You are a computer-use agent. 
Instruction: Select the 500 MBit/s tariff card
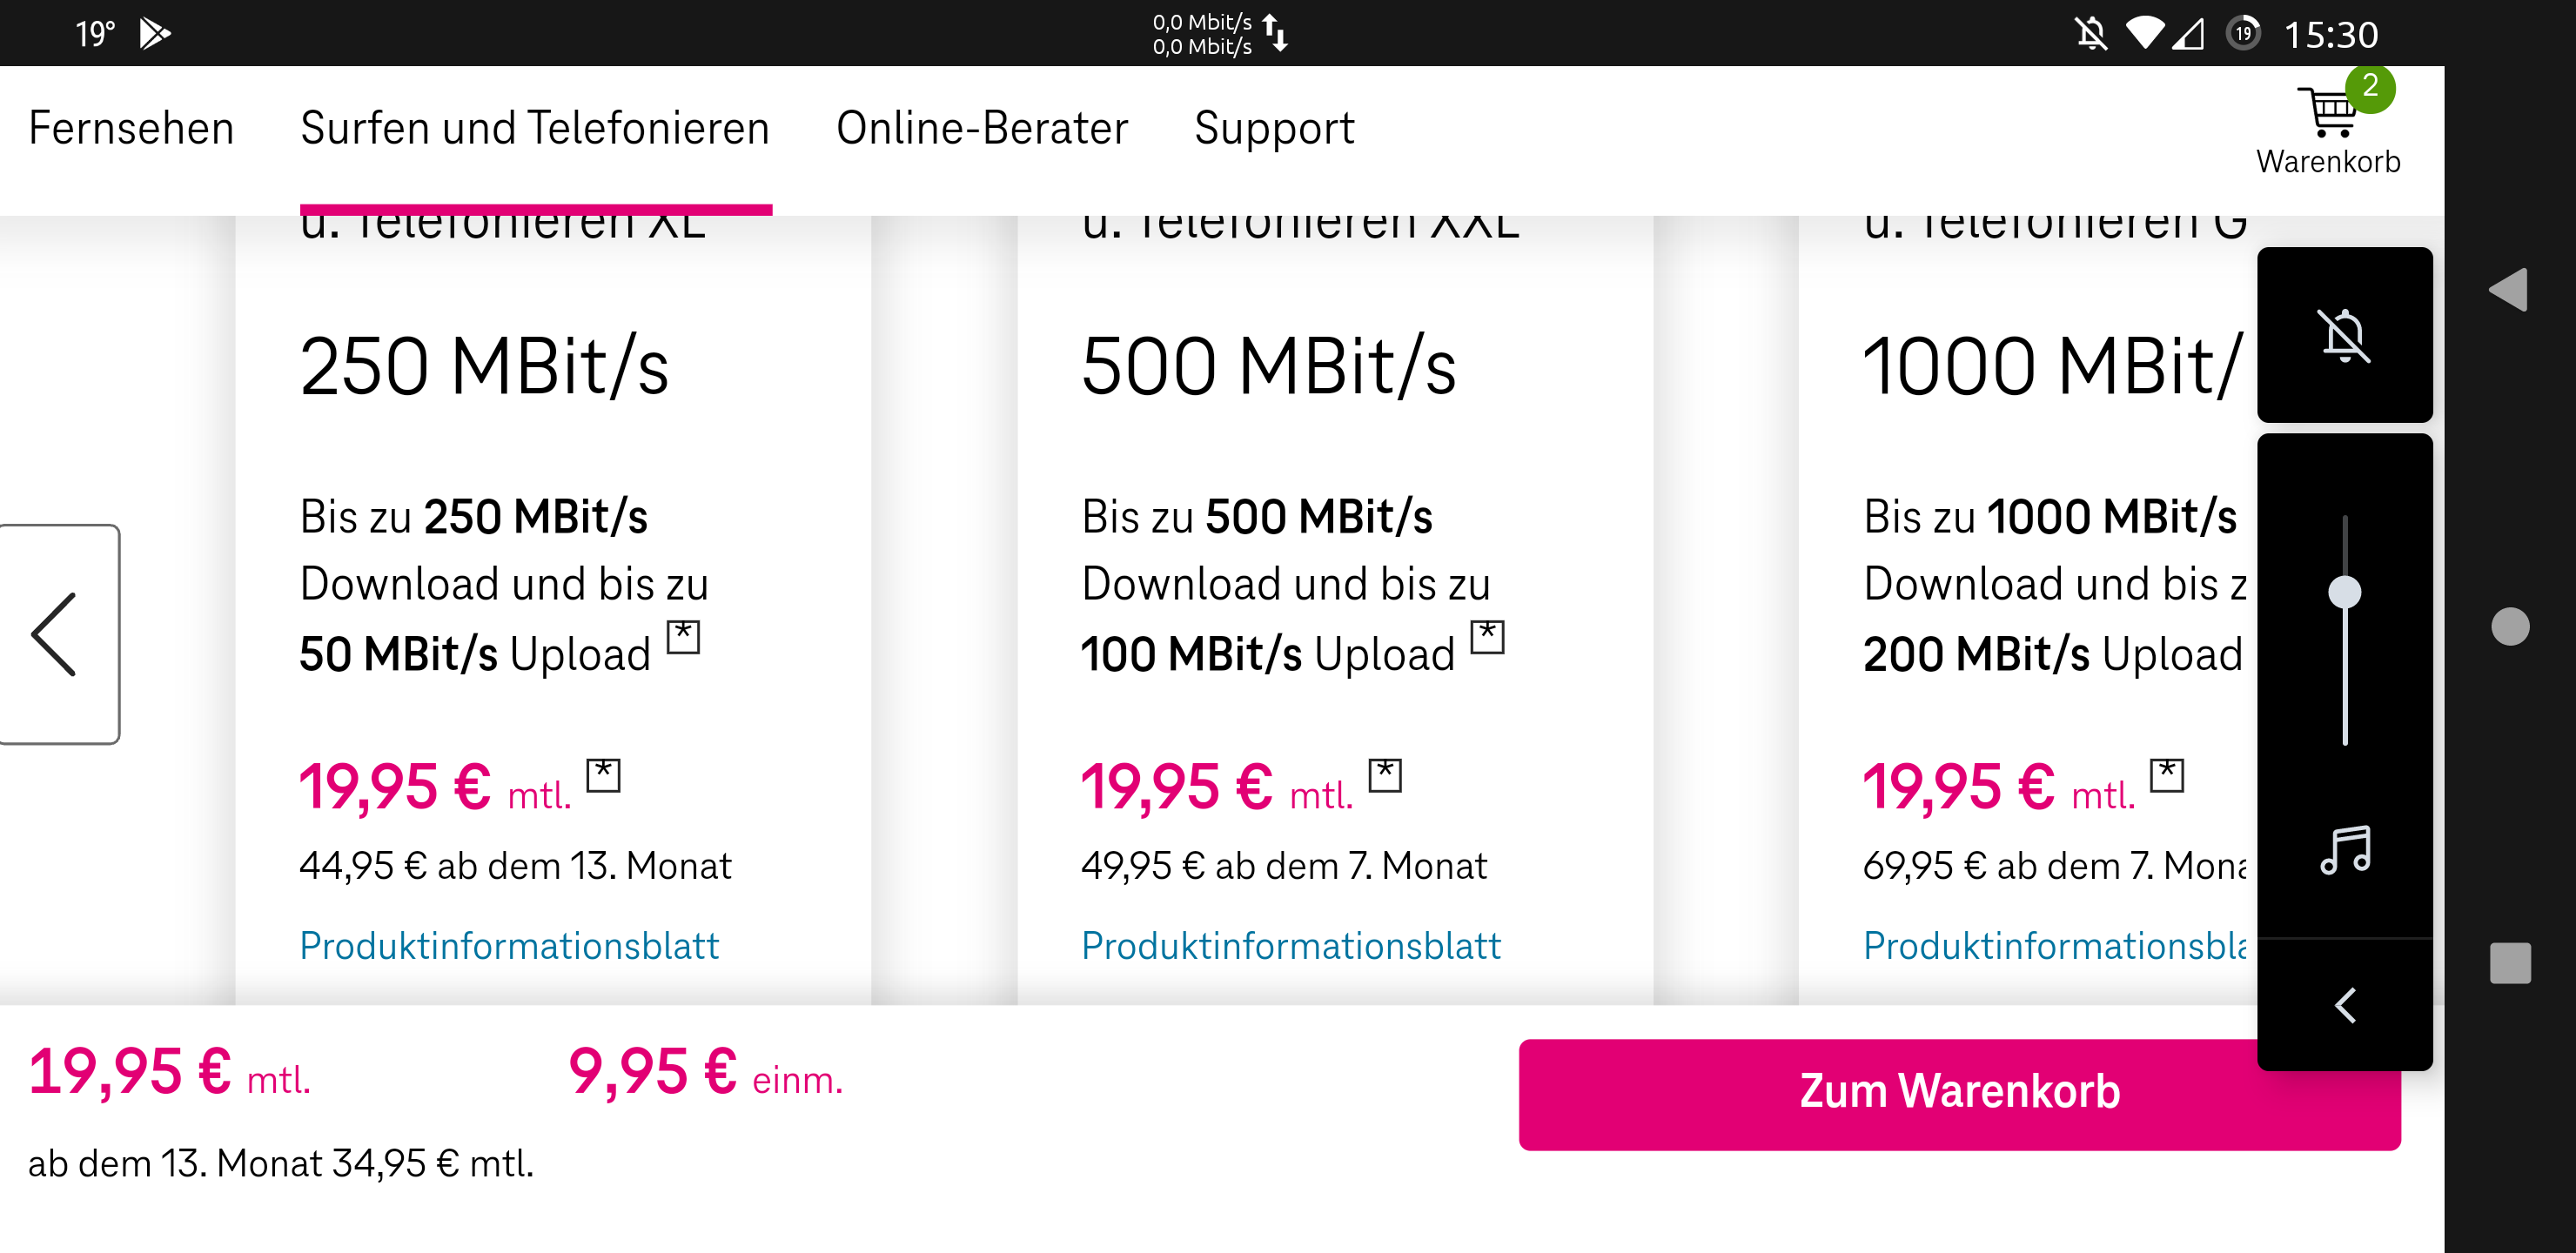[x=1335, y=610]
